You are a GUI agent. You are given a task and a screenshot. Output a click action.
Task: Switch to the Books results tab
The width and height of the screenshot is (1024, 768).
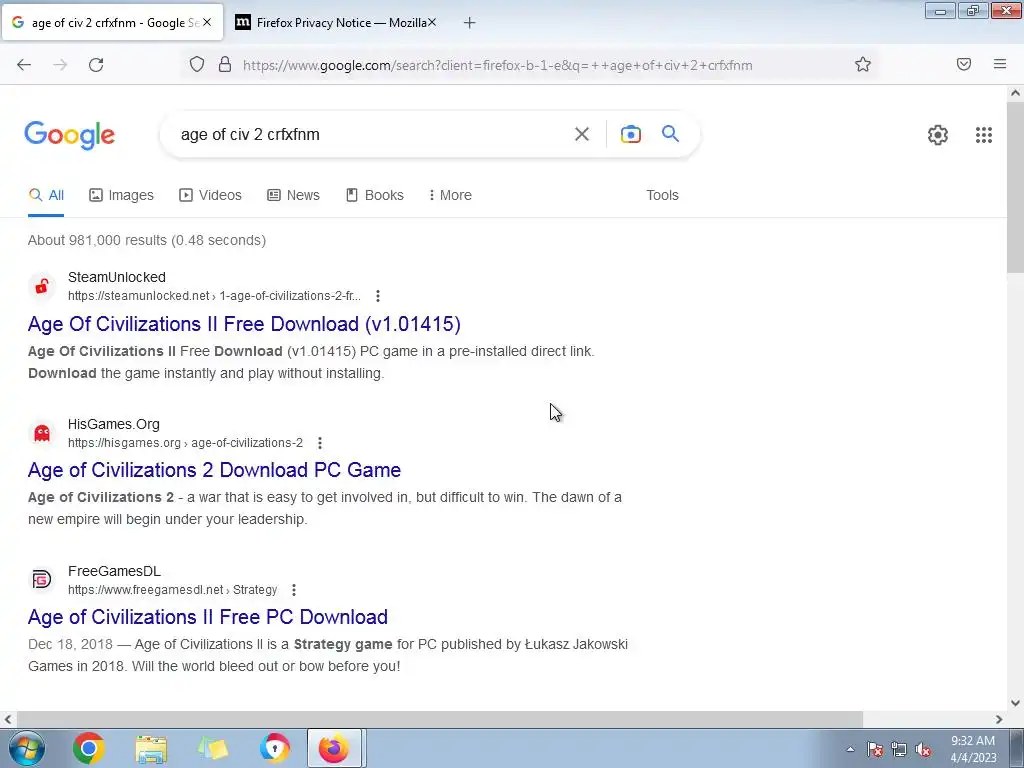coord(375,195)
